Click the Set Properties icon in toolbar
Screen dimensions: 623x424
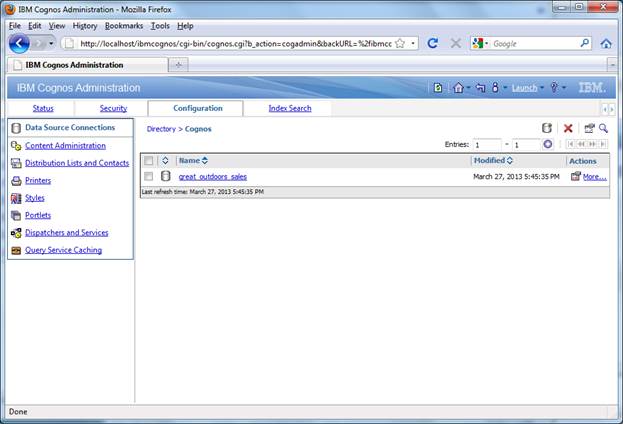(x=589, y=128)
